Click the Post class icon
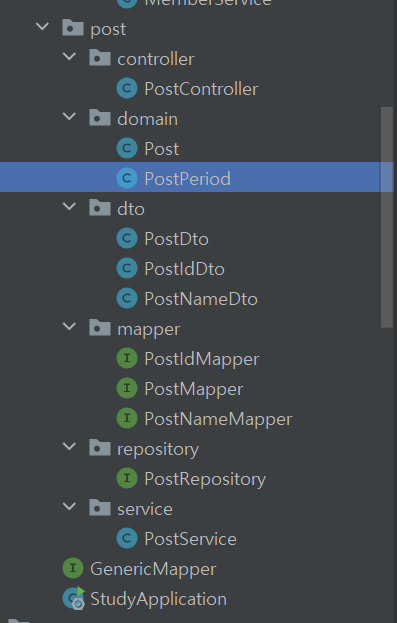 [x=127, y=148]
